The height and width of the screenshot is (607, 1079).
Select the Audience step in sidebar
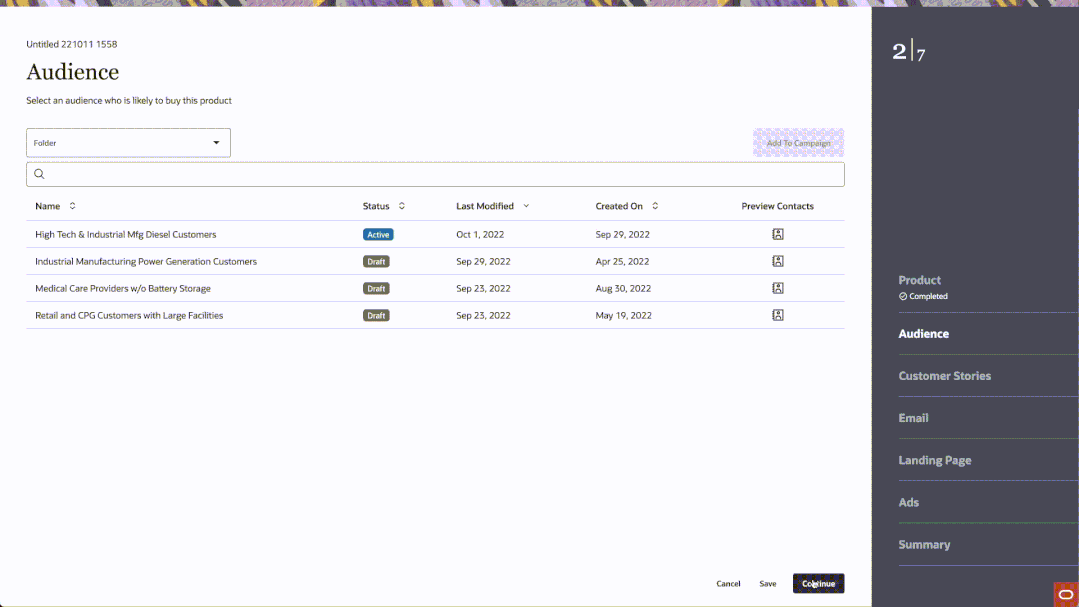coord(923,334)
